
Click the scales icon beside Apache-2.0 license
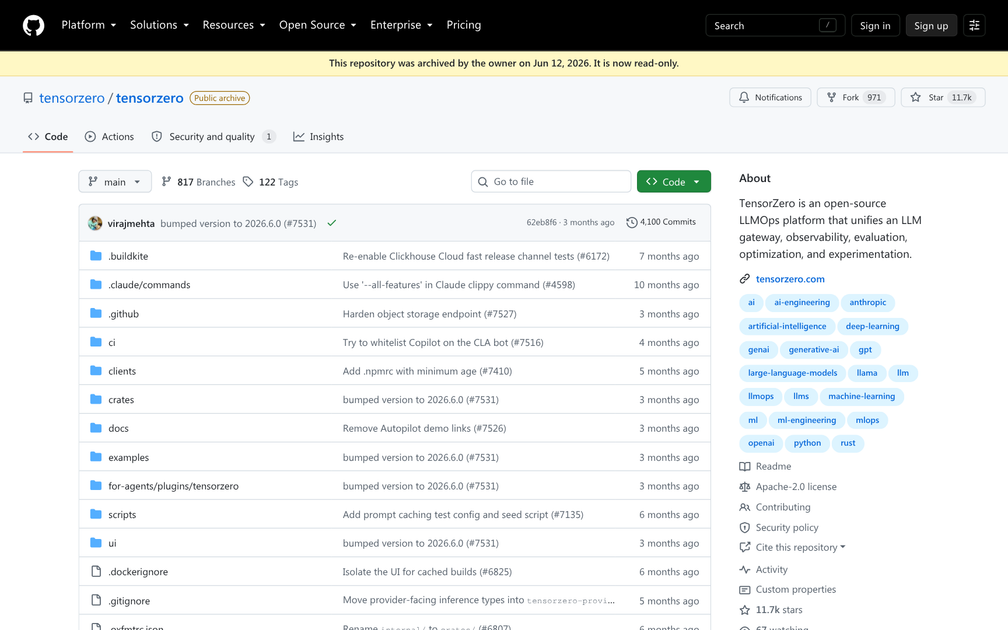[744, 487]
